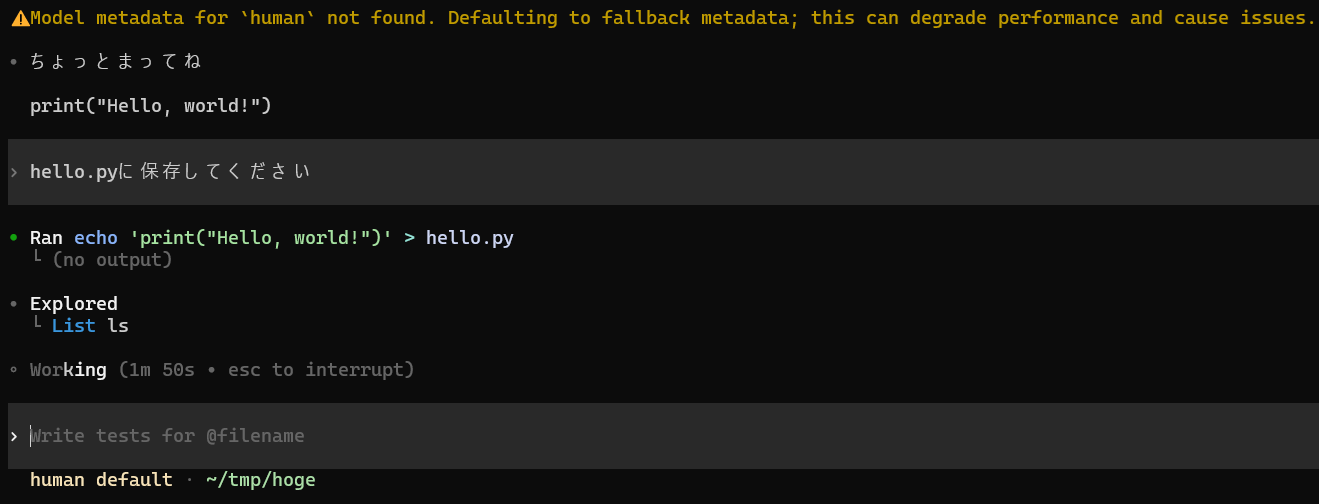This screenshot has height=504, width=1319.
Task: Click the chevron prompt of the input box
Action: (x=14, y=436)
